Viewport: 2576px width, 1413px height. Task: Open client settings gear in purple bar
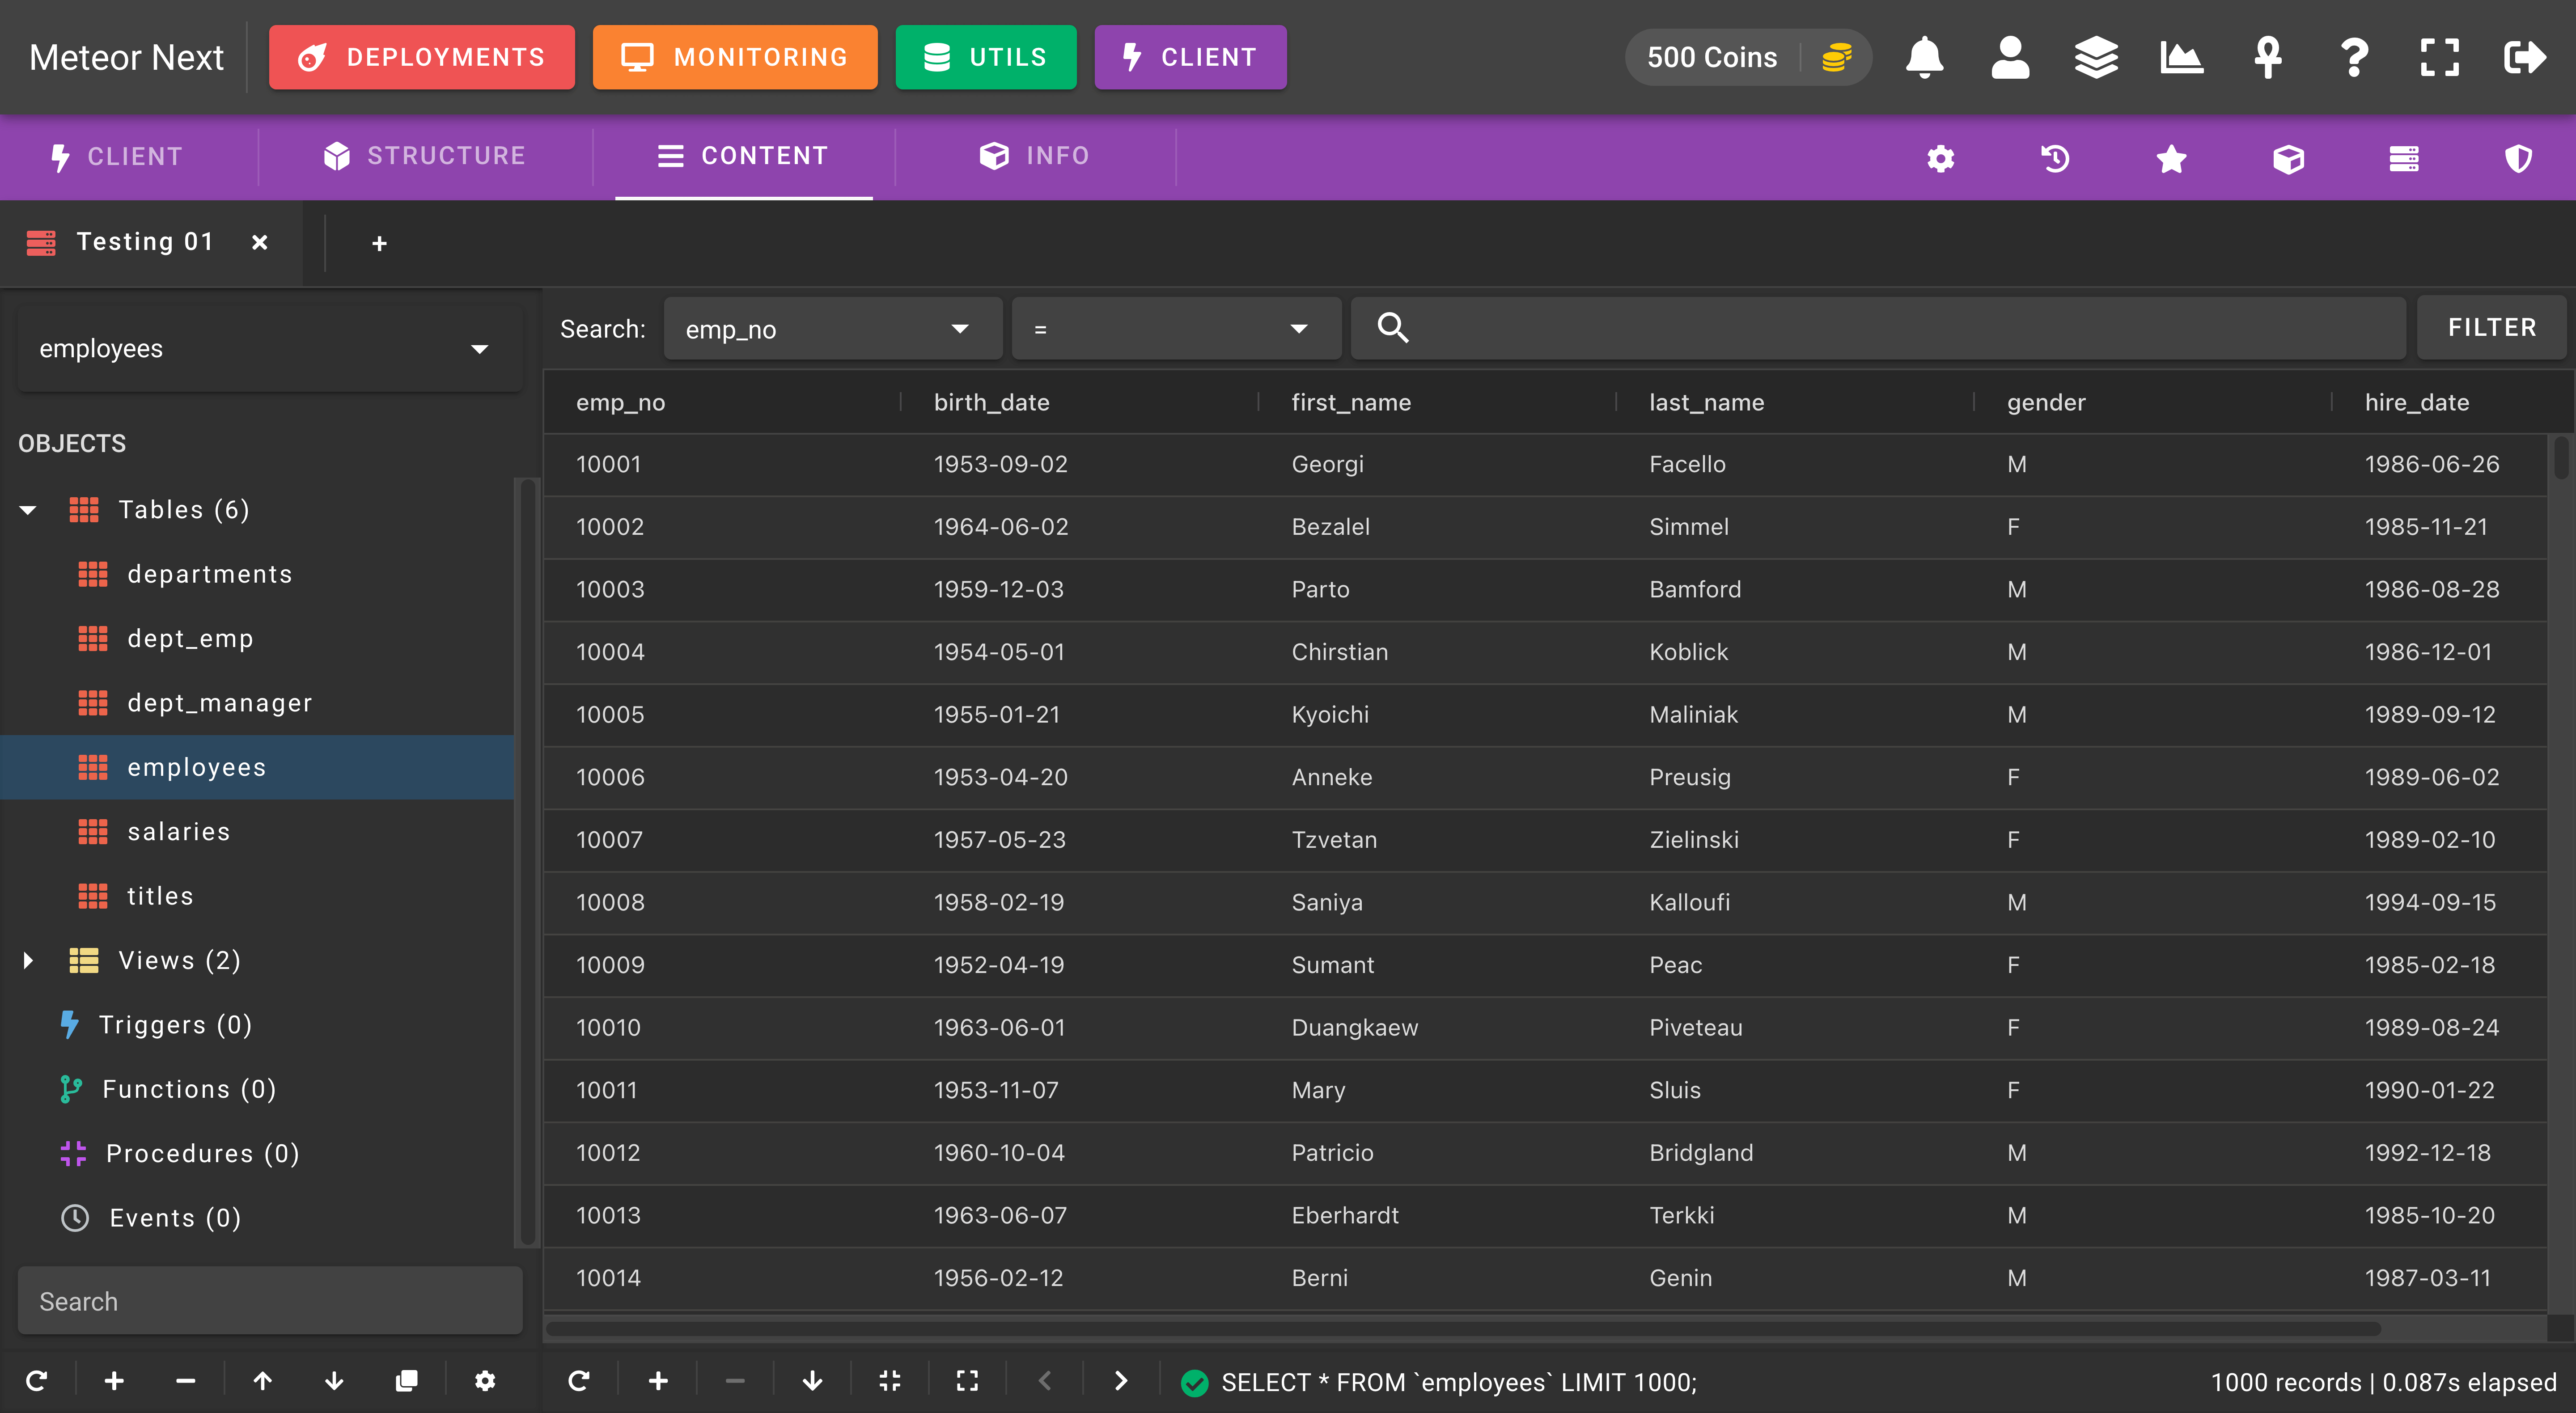(x=1940, y=158)
